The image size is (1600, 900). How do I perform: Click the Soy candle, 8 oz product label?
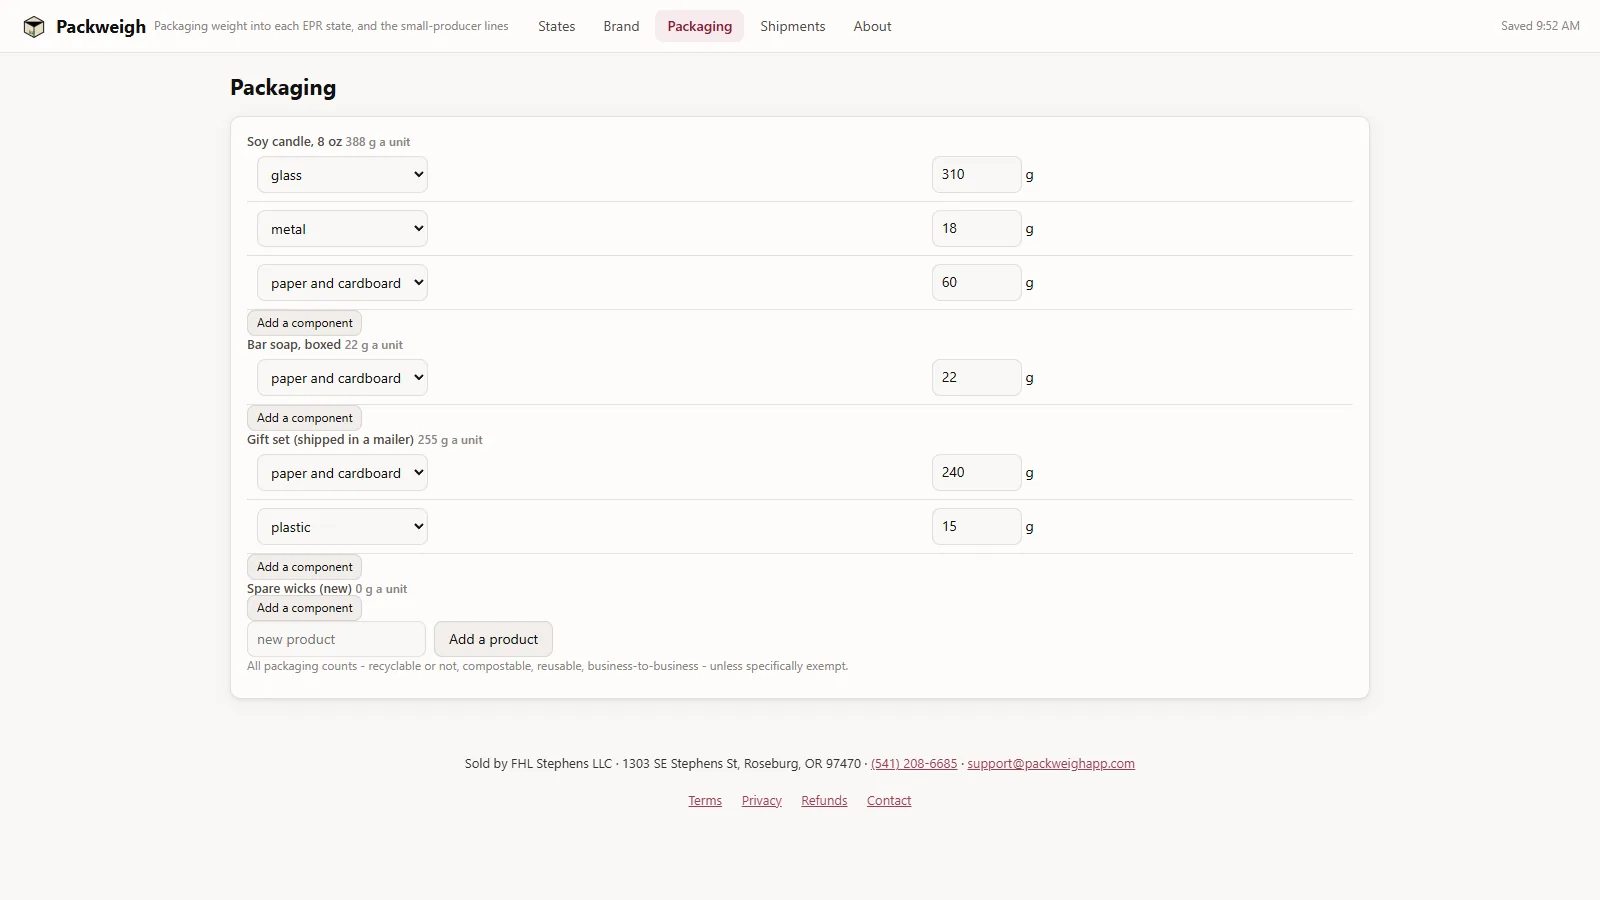[294, 142]
